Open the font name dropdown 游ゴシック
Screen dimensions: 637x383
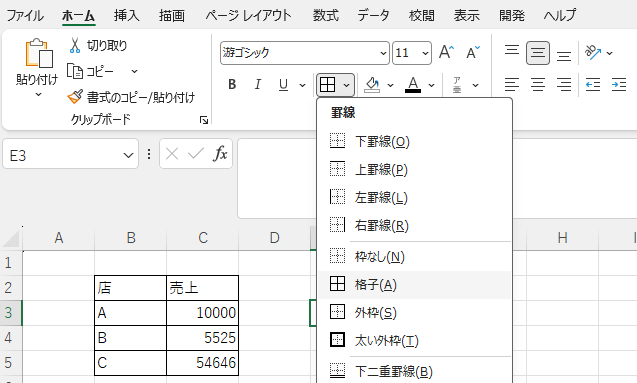(383, 53)
